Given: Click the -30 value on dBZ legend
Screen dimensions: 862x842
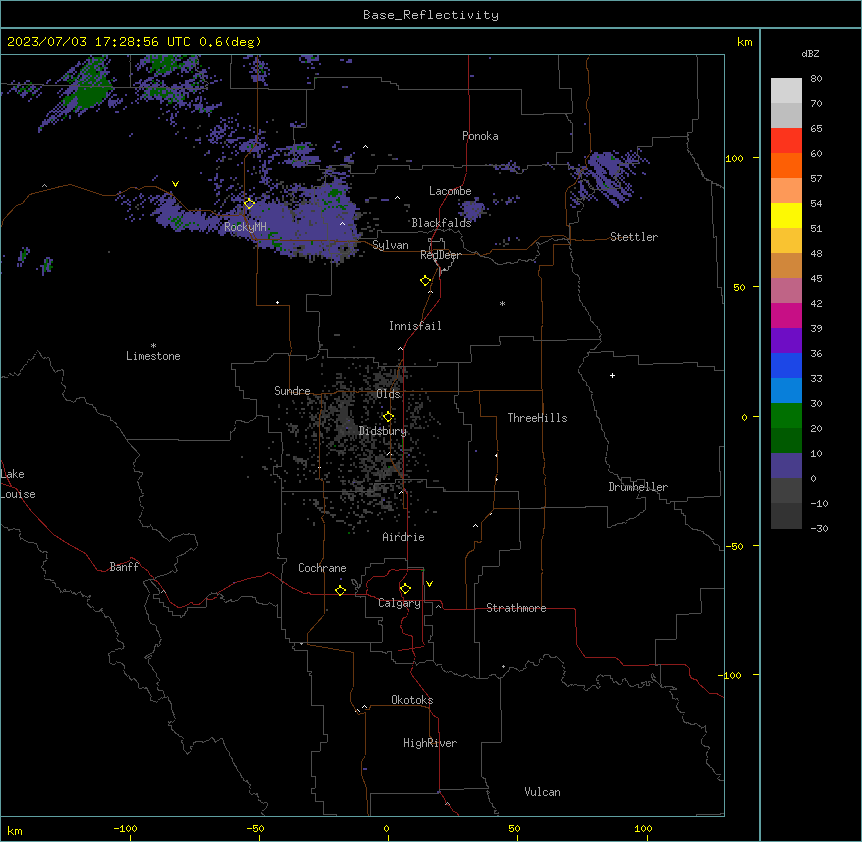Looking at the screenshot, I should pos(819,528).
